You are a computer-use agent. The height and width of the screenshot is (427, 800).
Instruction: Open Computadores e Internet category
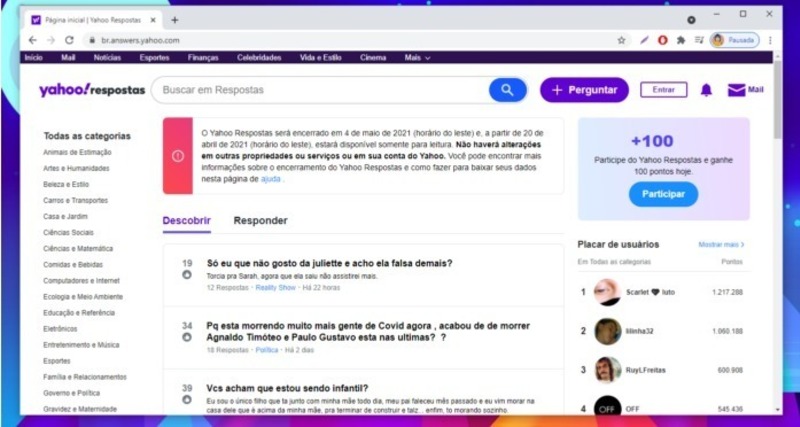click(x=81, y=281)
